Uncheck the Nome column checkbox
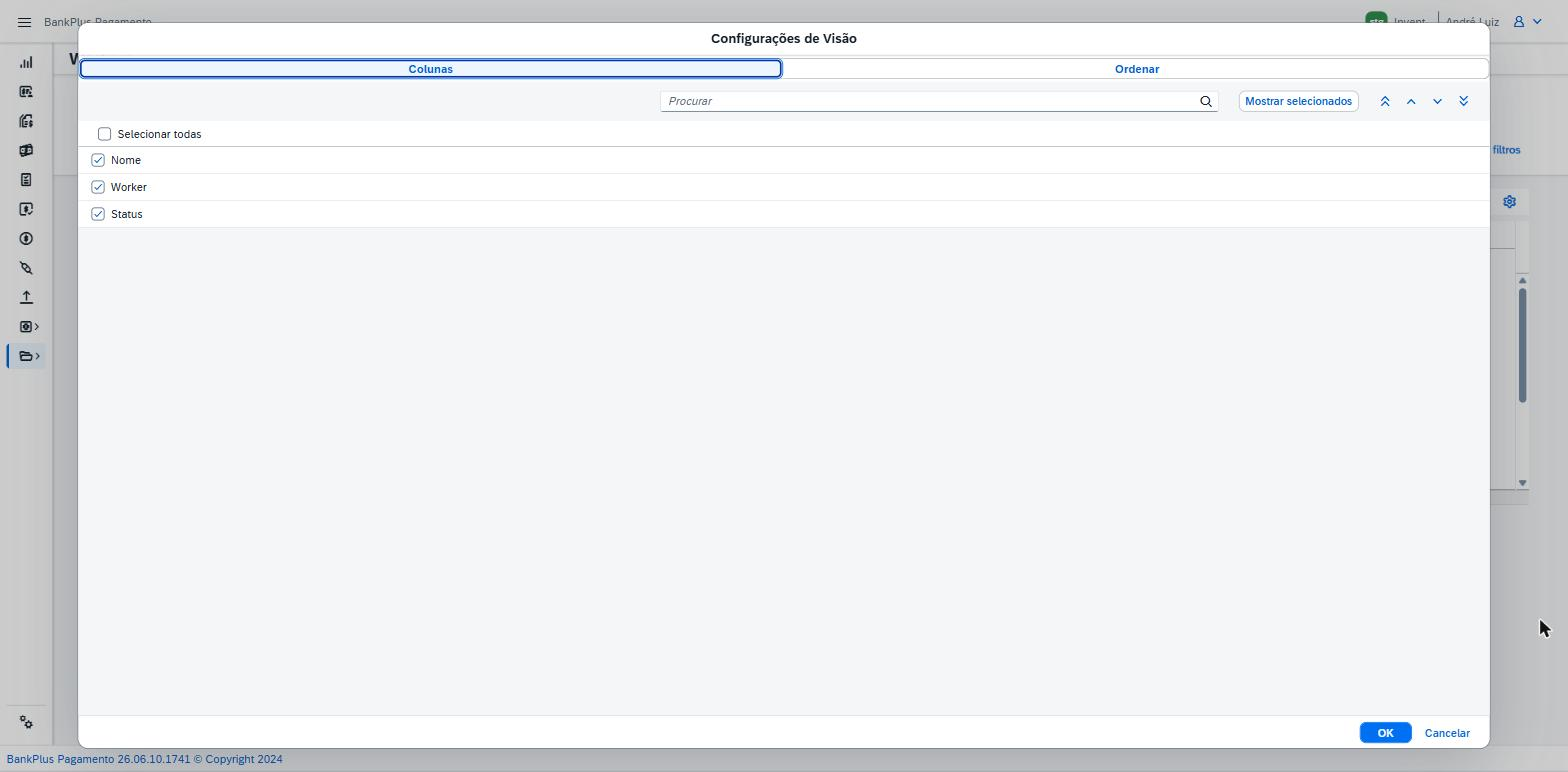This screenshot has height=772, width=1568. (98, 160)
